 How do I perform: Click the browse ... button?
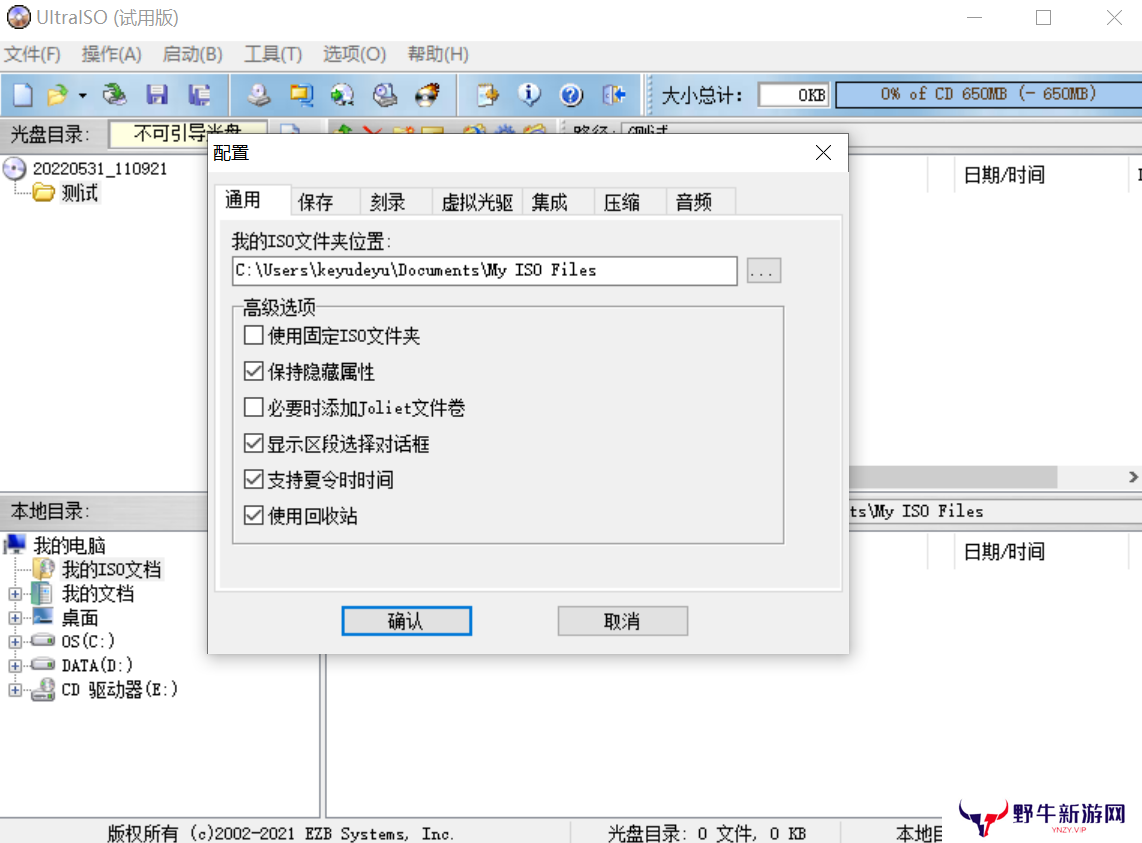[764, 271]
